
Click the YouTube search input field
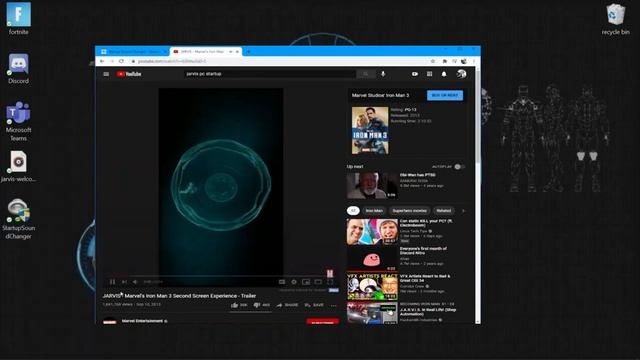(x=270, y=74)
